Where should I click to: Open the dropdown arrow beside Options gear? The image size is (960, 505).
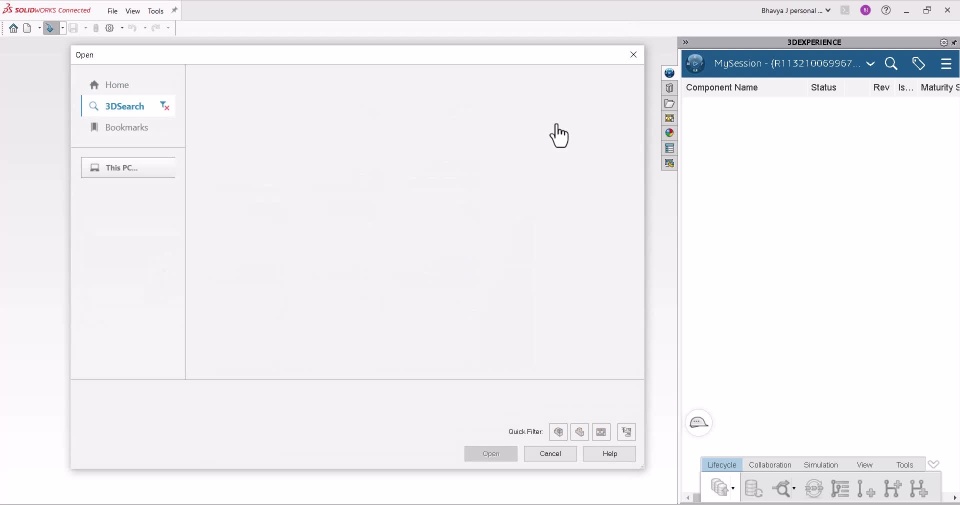122,28
